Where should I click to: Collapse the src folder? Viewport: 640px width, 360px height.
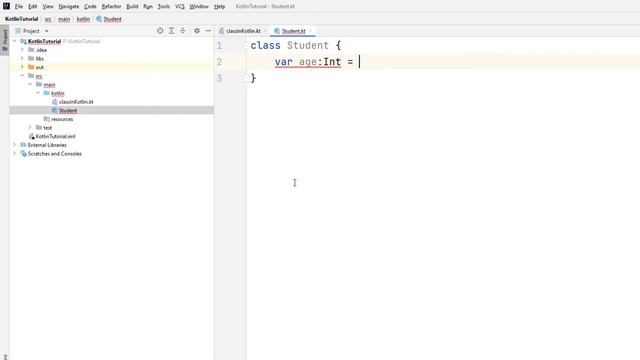tap(22, 76)
